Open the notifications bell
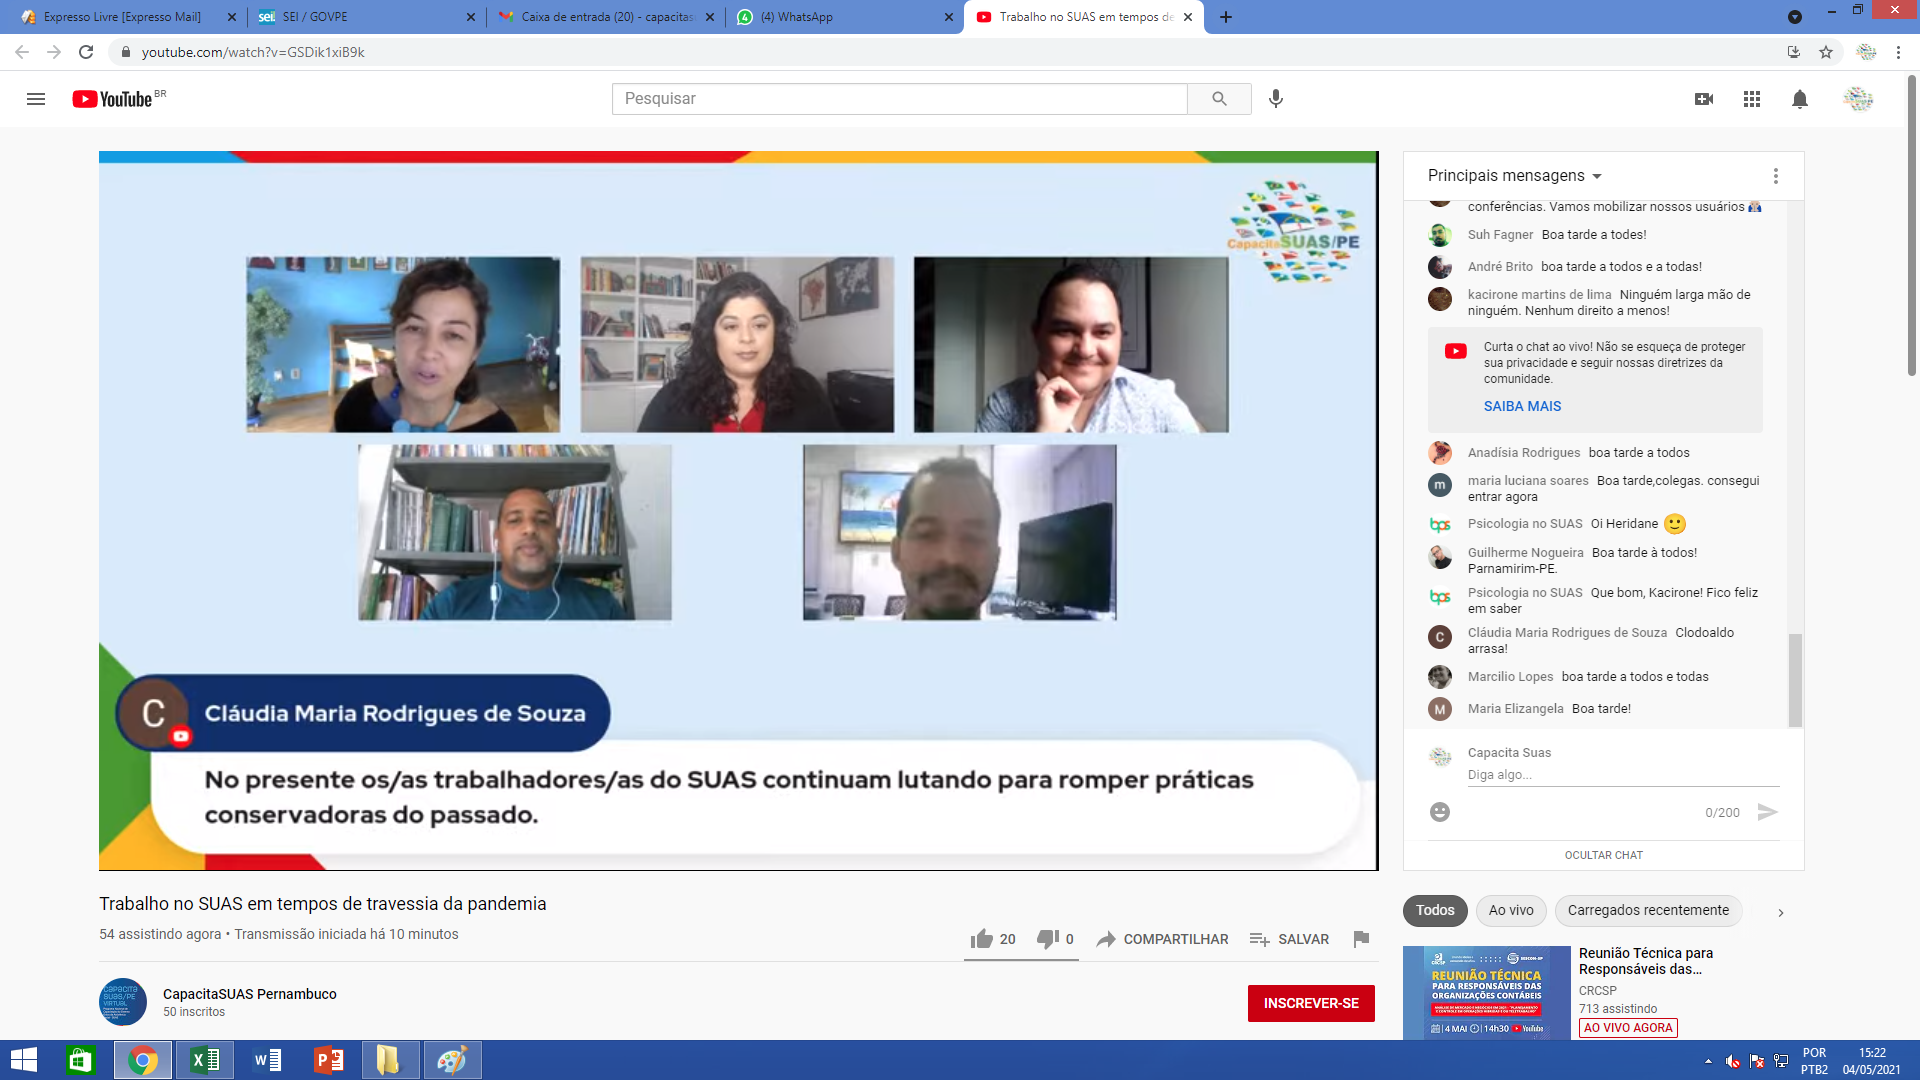This screenshot has height=1080, width=1920. (x=1800, y=99)
